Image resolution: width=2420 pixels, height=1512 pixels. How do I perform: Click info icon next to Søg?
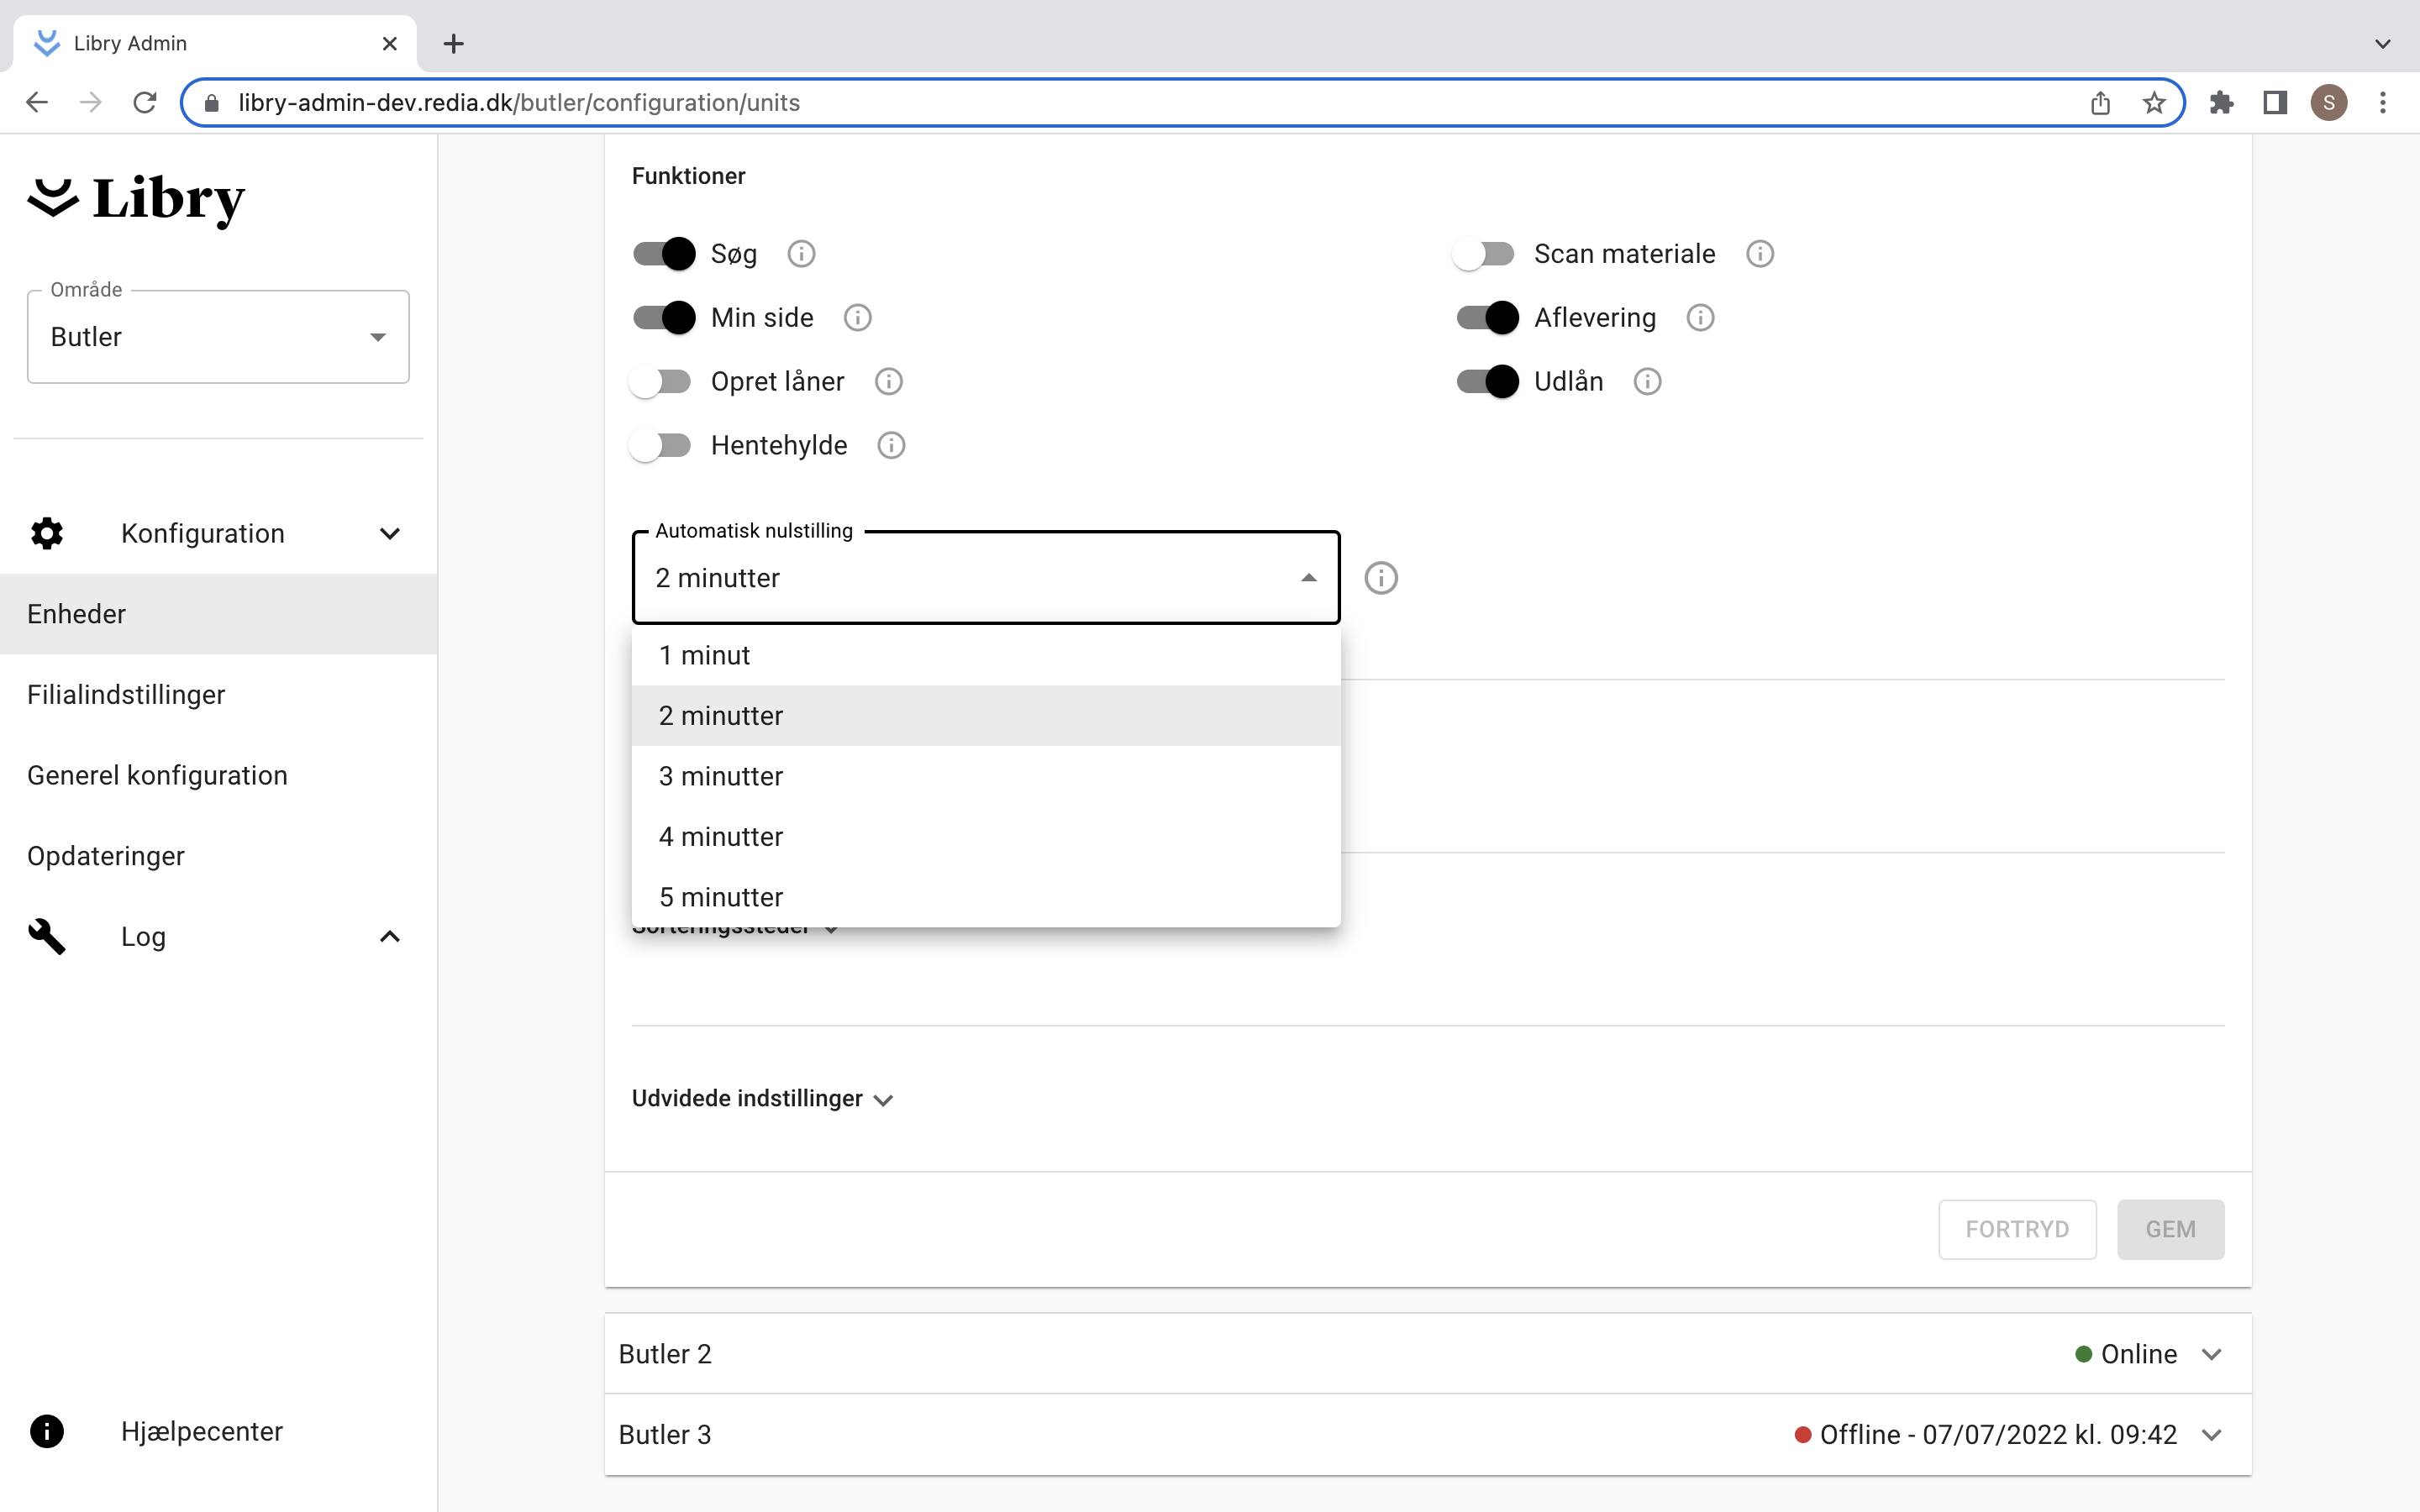point(801,254)
